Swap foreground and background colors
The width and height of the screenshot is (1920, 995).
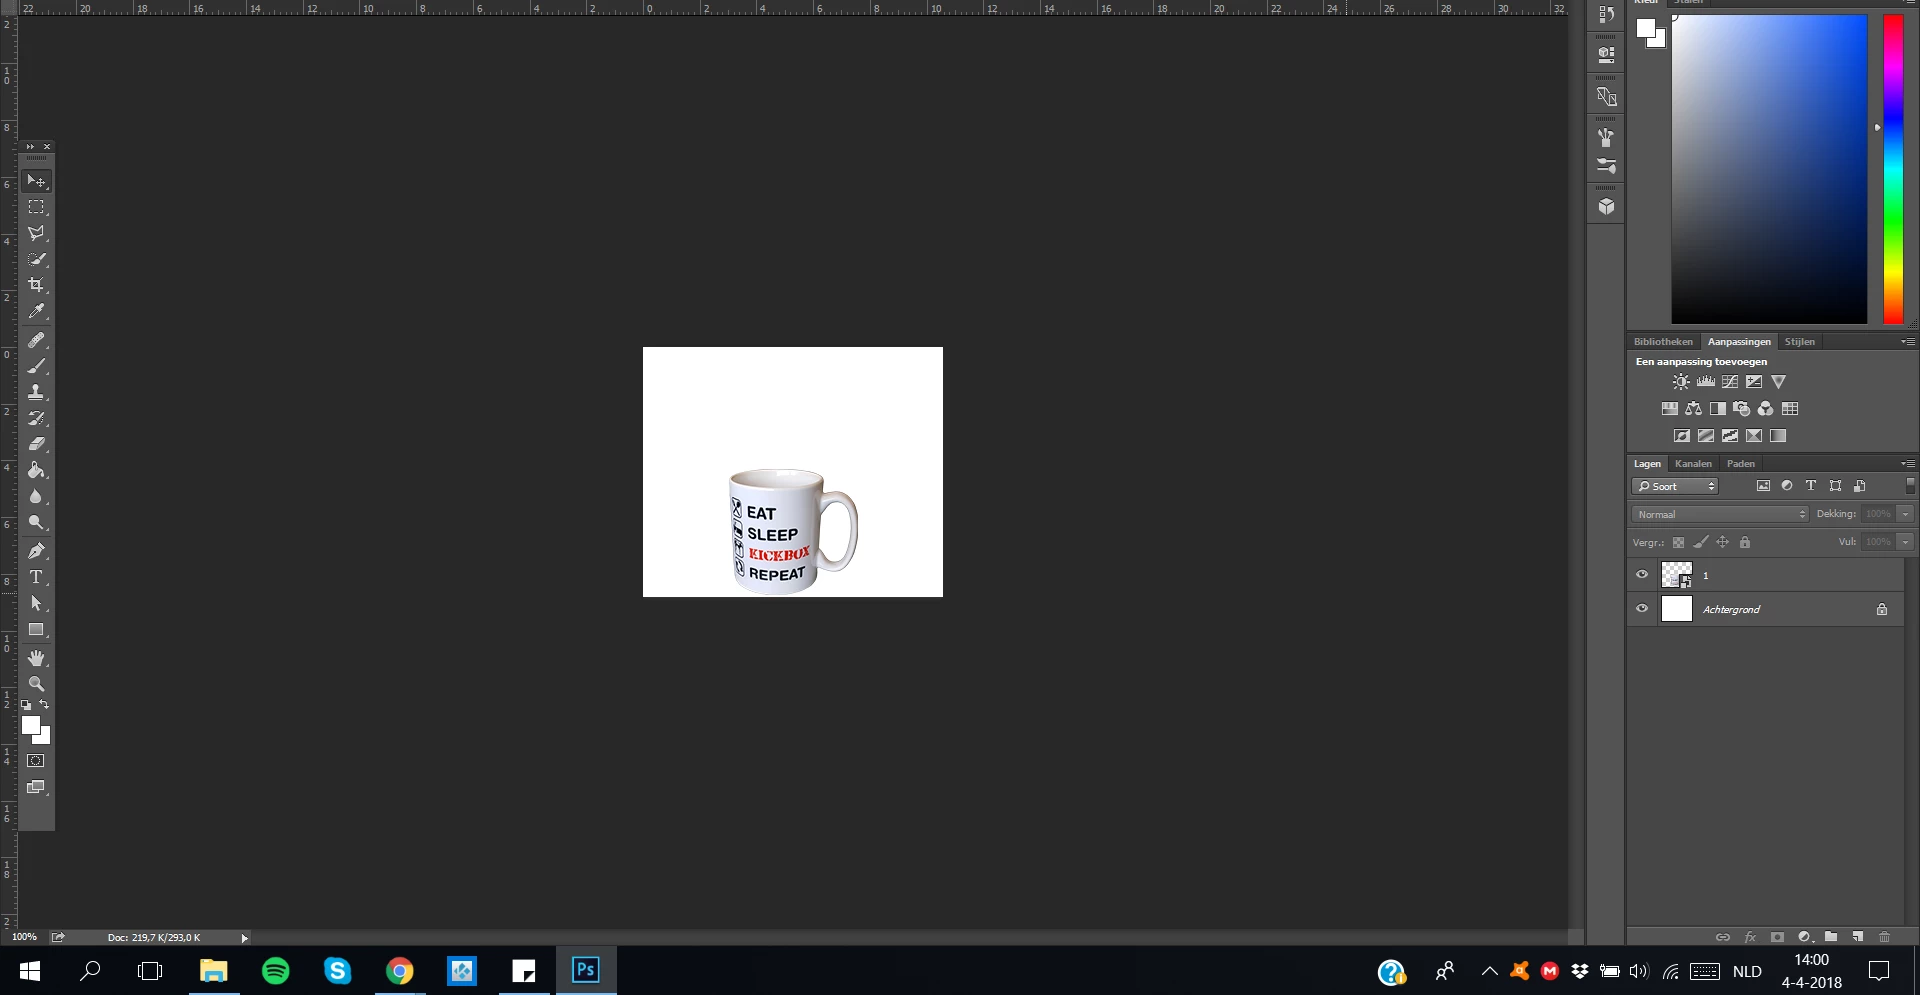click(44, 705)
